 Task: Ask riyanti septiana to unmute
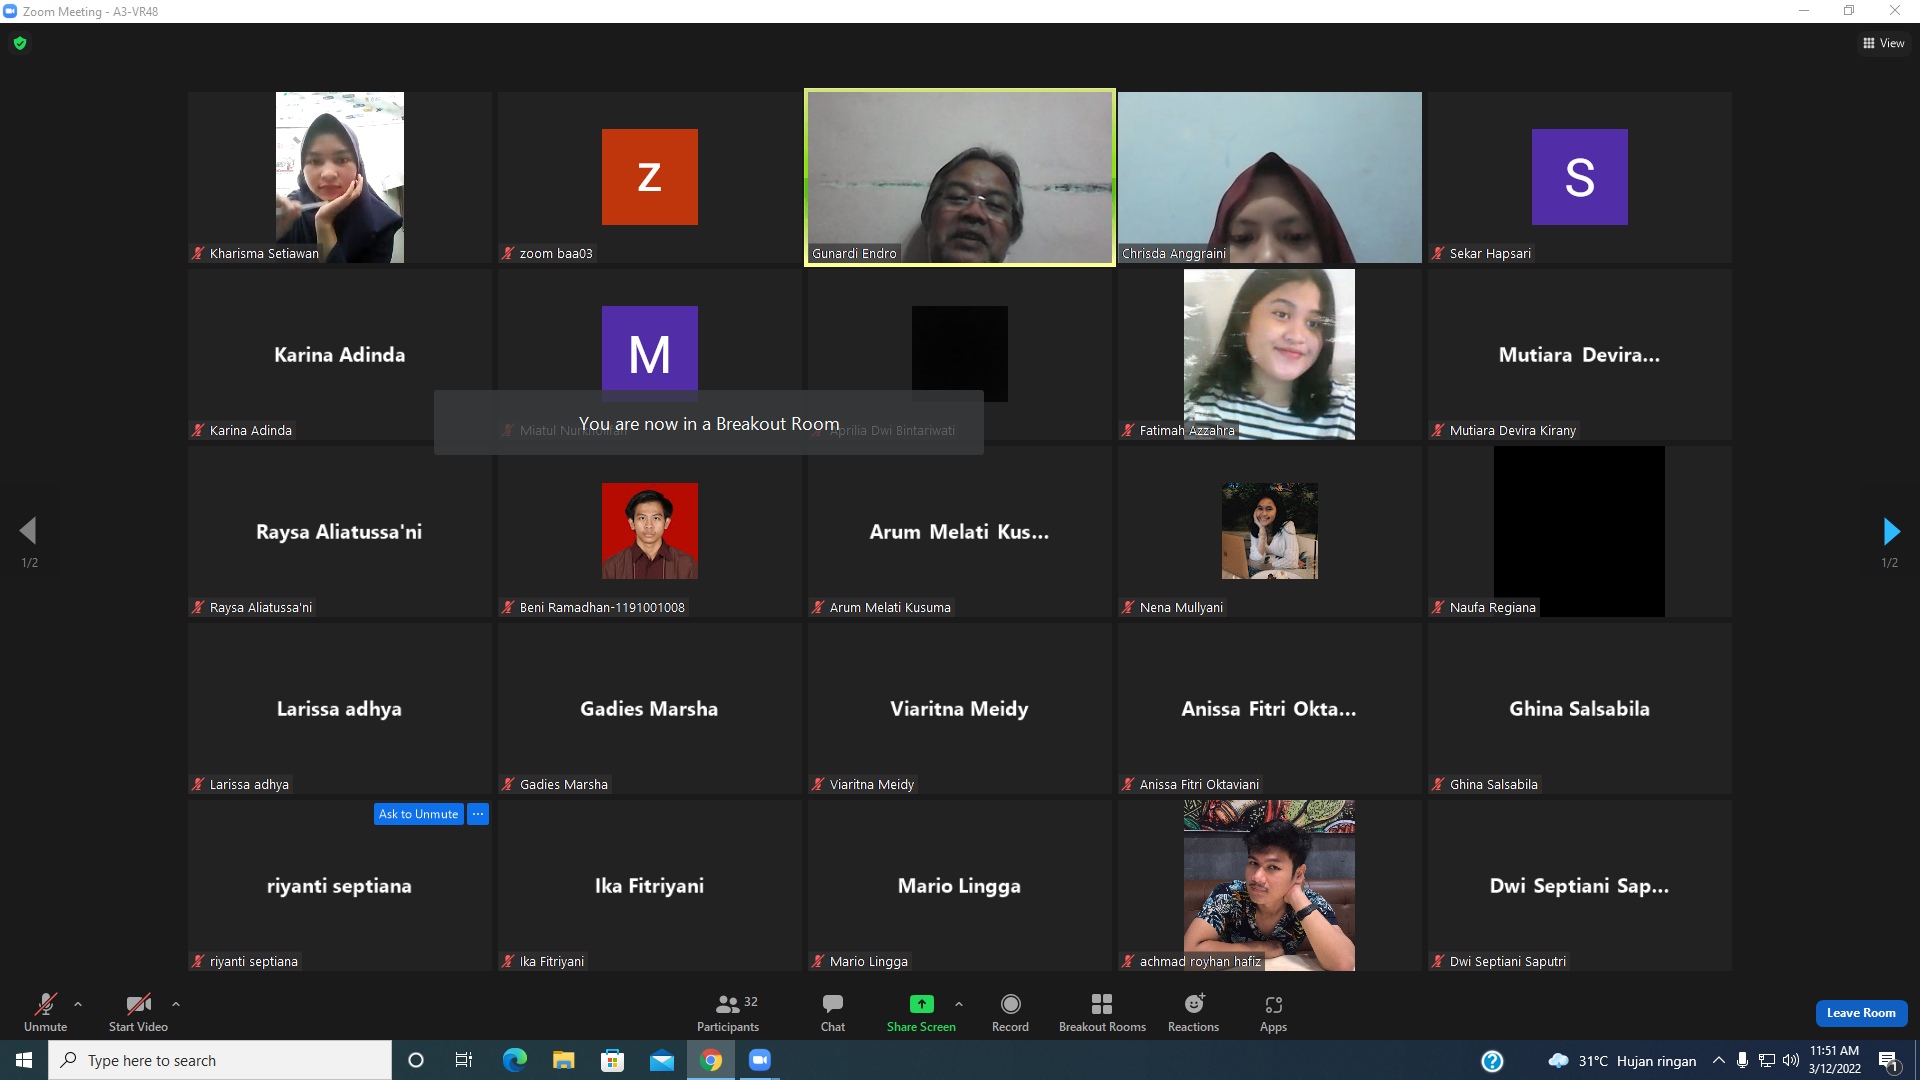point(418,814)
